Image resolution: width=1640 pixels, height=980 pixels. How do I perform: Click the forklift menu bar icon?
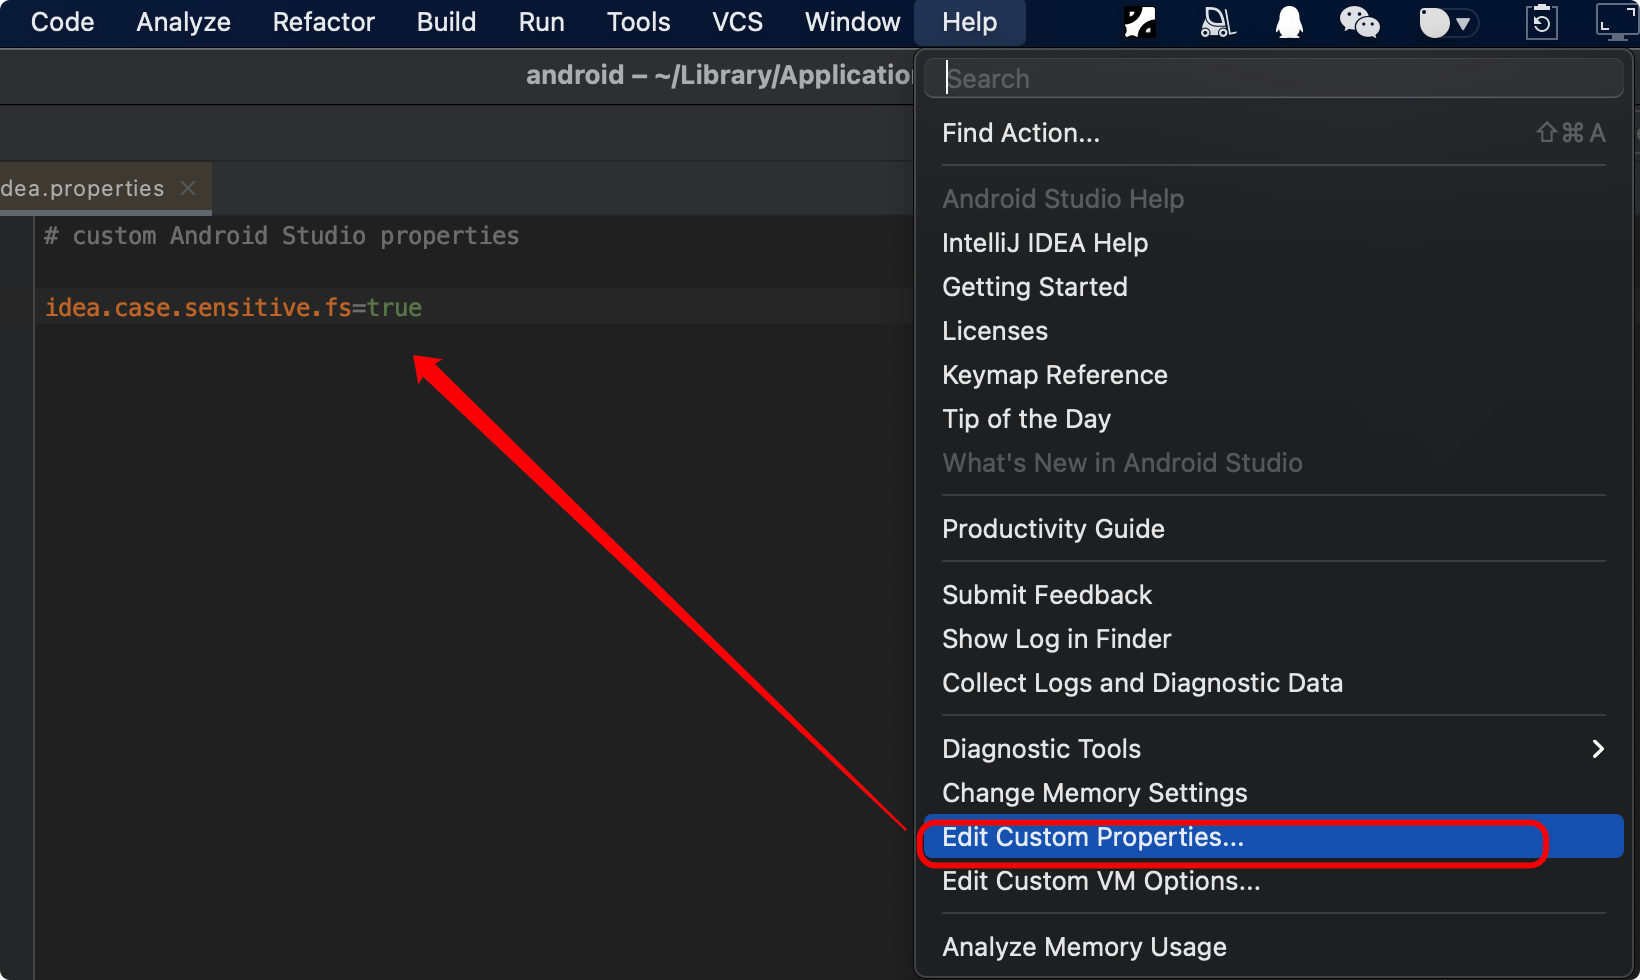click(x=1217, y=22)
